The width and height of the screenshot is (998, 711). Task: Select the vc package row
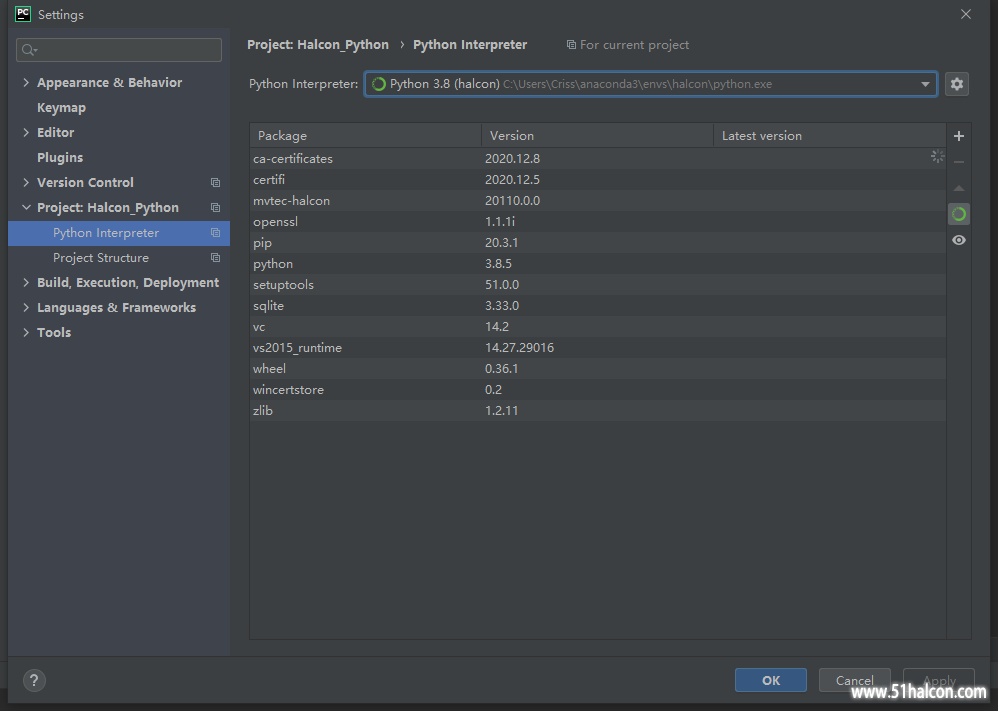click(x=597, y=327)
